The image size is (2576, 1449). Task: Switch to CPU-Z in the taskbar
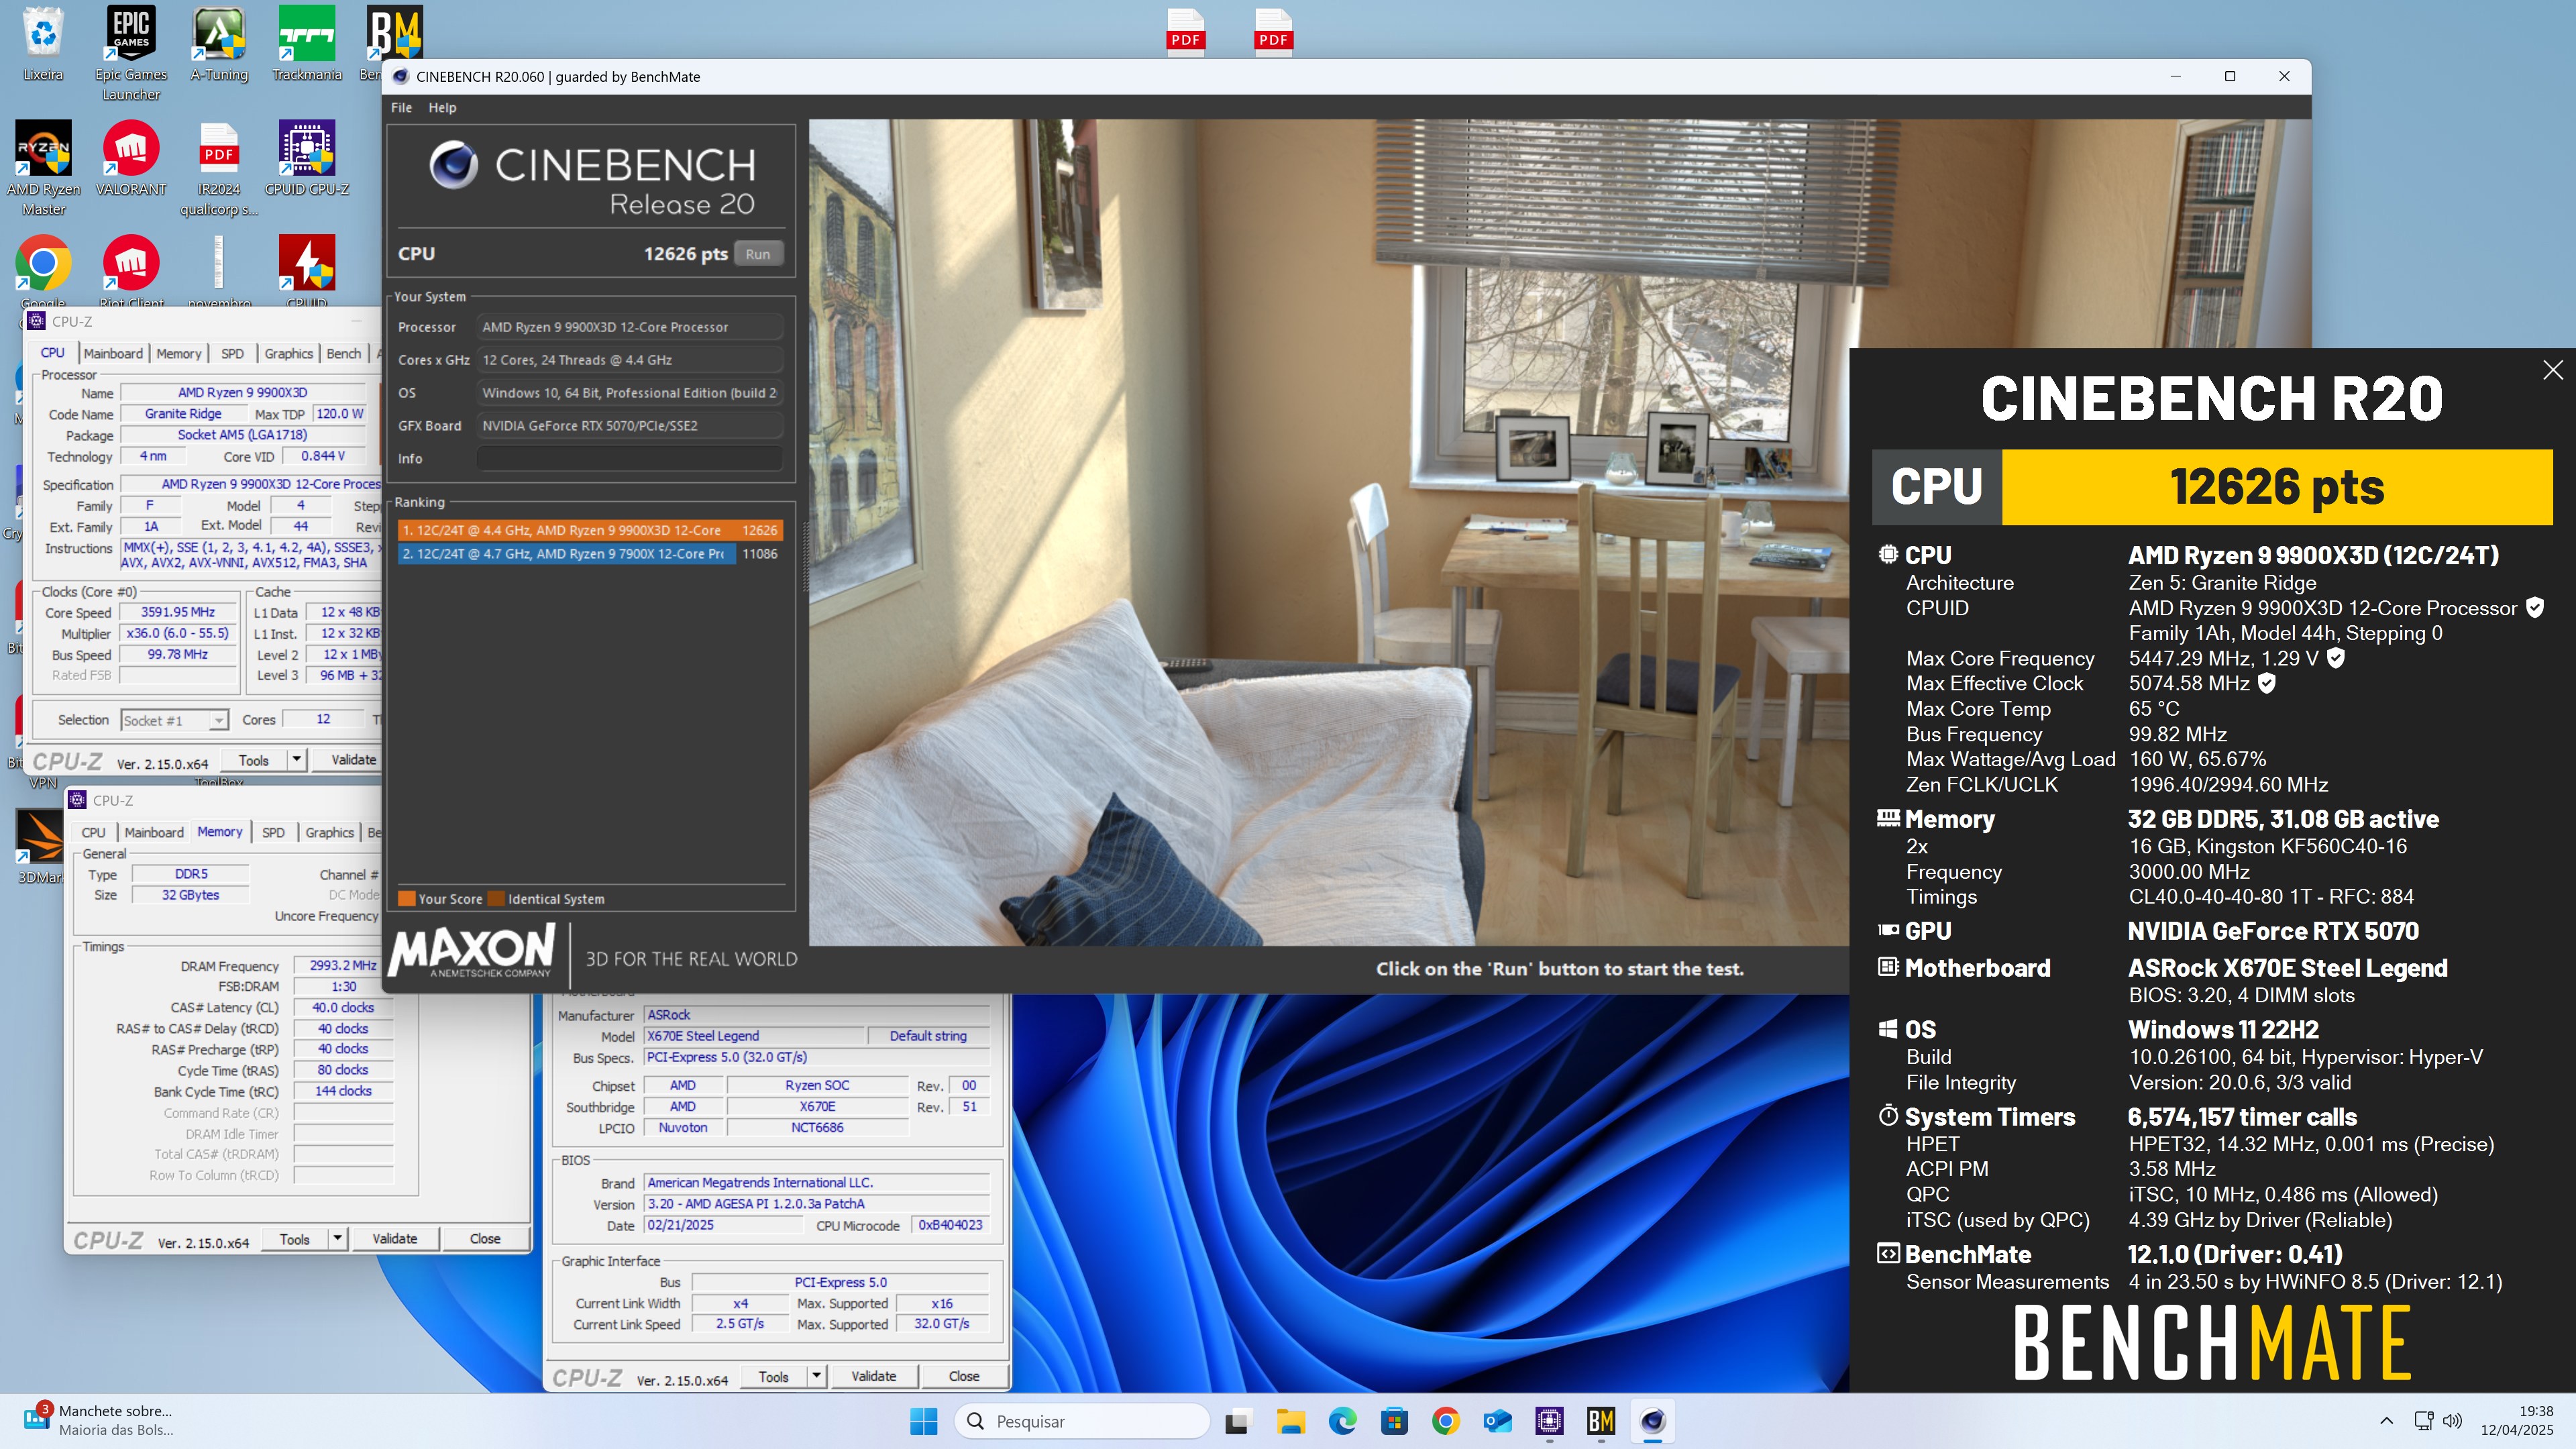point(1549,1420)
